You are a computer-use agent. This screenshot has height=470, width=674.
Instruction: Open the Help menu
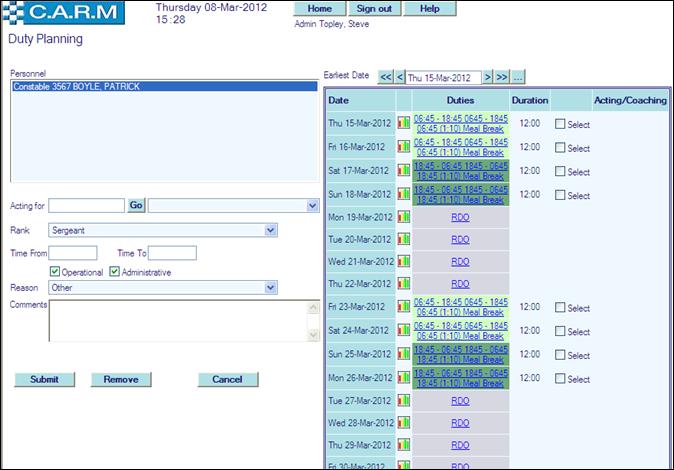click(x=429, y=9)
